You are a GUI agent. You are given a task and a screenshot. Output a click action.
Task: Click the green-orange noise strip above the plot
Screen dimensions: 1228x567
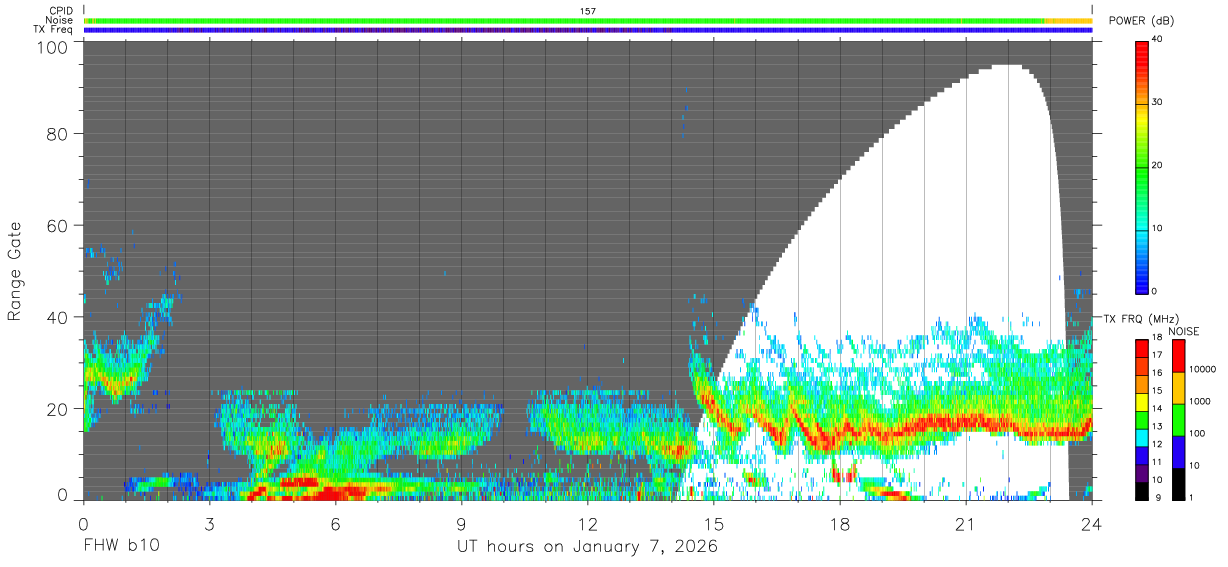click(588, 20)
